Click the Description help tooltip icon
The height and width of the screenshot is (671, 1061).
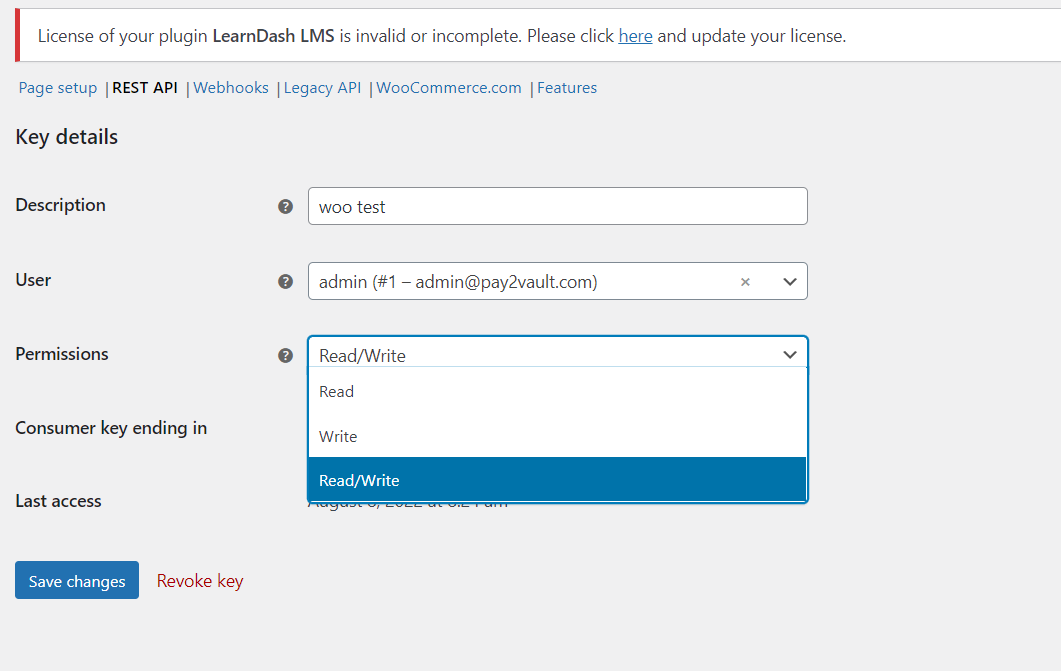(x=286, y=206)
